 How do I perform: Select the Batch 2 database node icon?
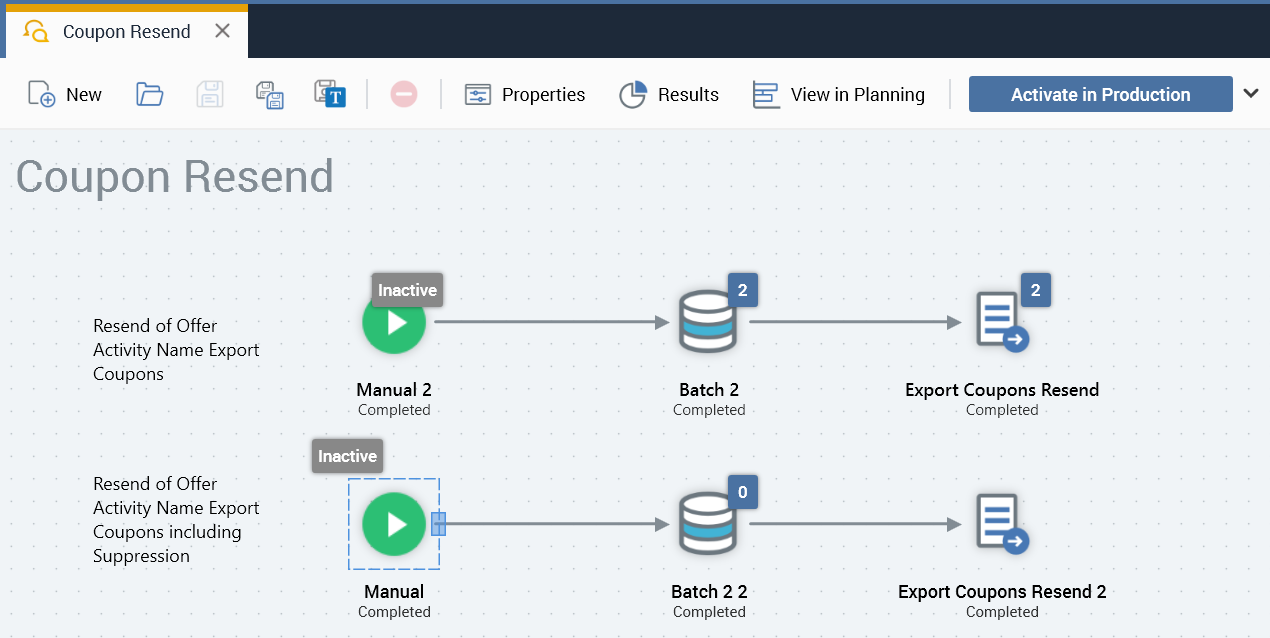[x=708, y=323]
